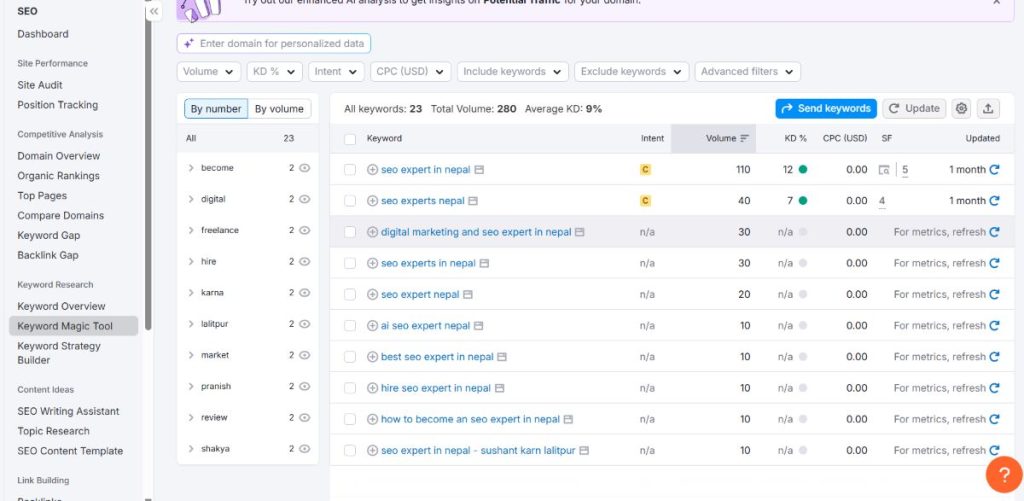This screenshot has height=501, width=1024.
Task: Refresh metrics for digital marketing and seo expert
Action: click(994, 232)
